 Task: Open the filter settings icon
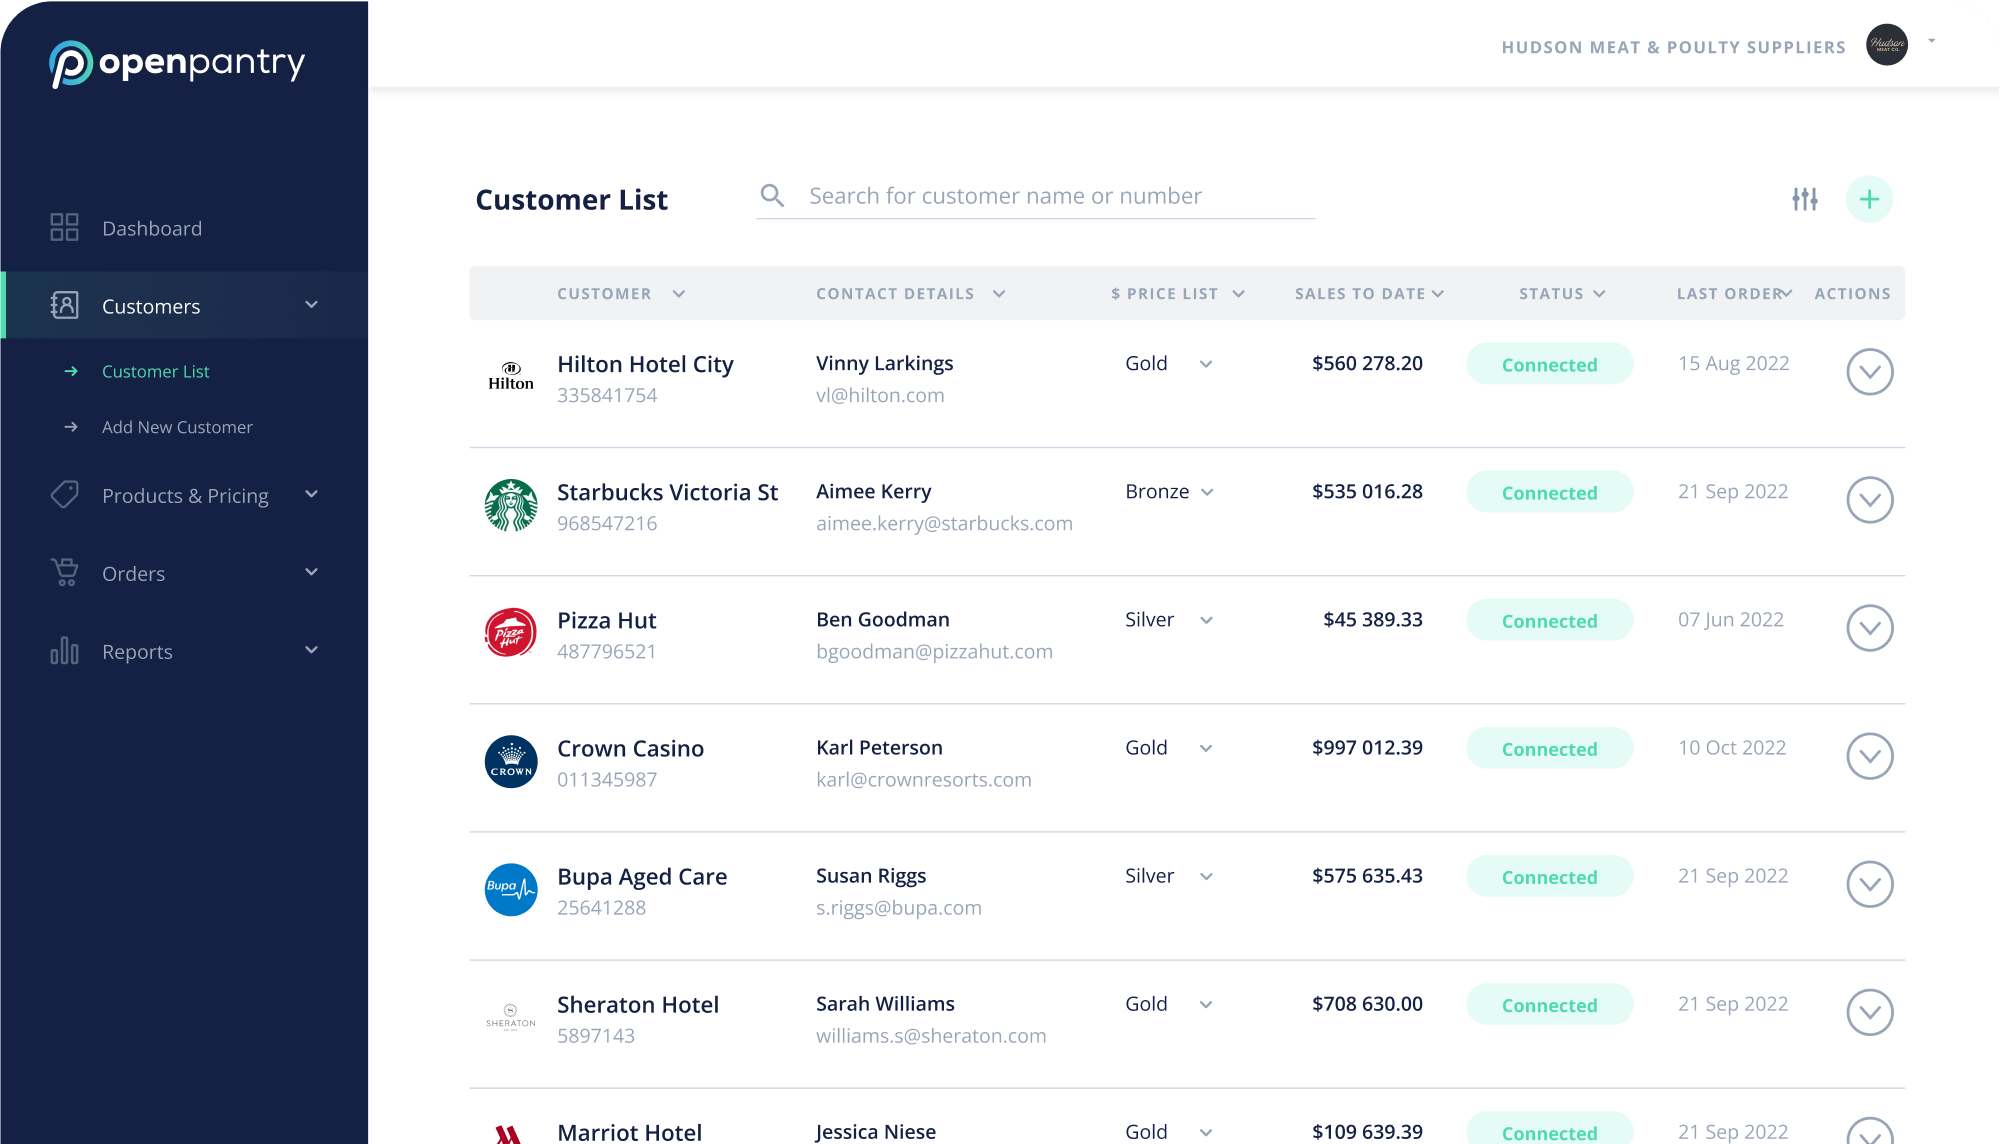pos(1804,199)
